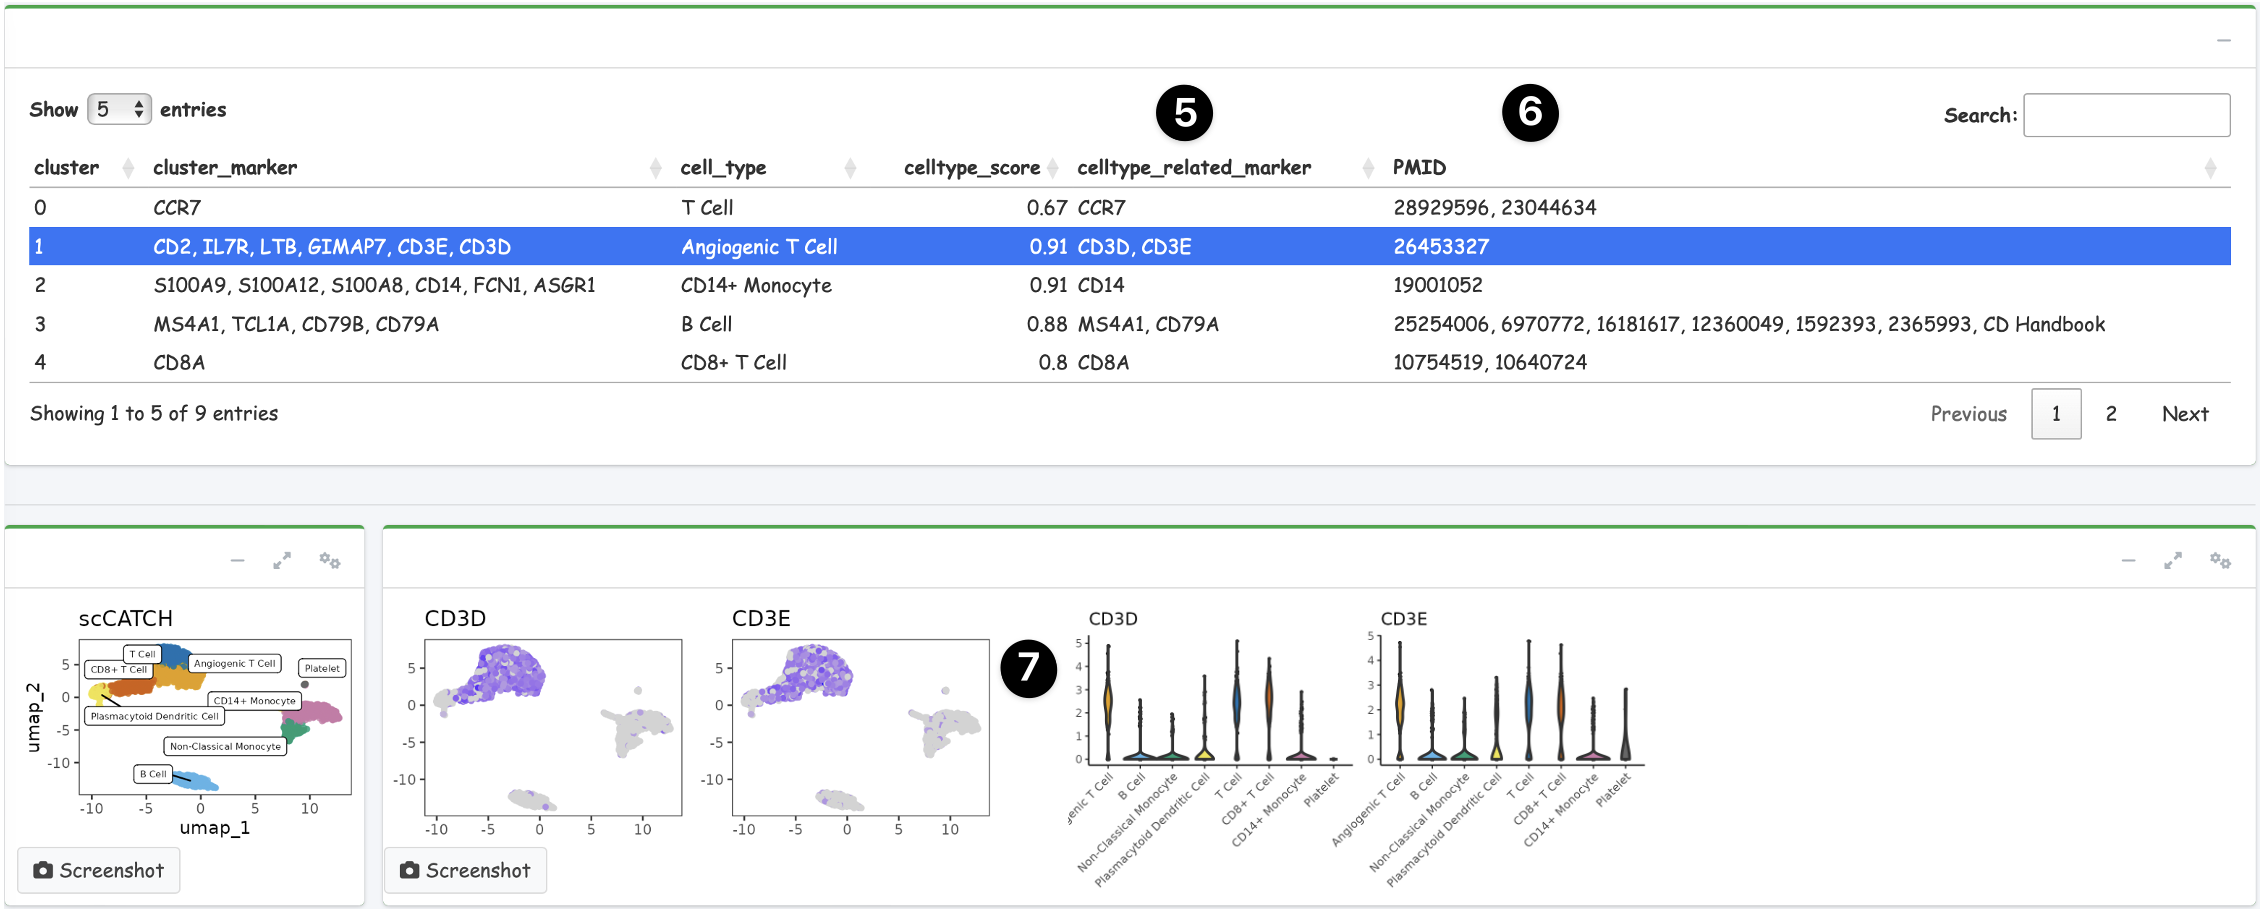2264x914 pixels.
Task: Click the CD3E UMAP feature plot
Action: click(x=860, y=727)
